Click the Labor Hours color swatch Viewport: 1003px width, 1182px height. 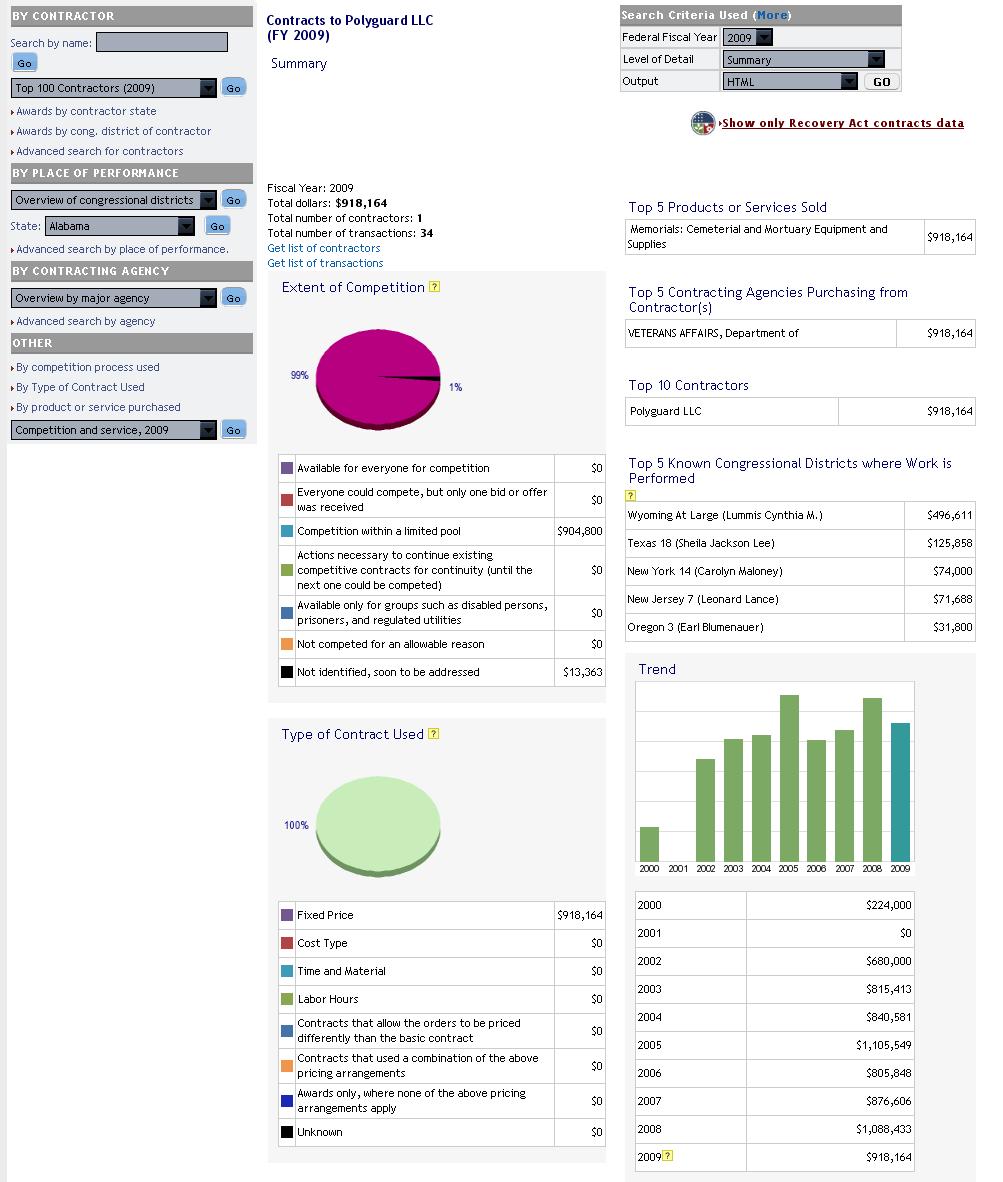click(287, 999)
